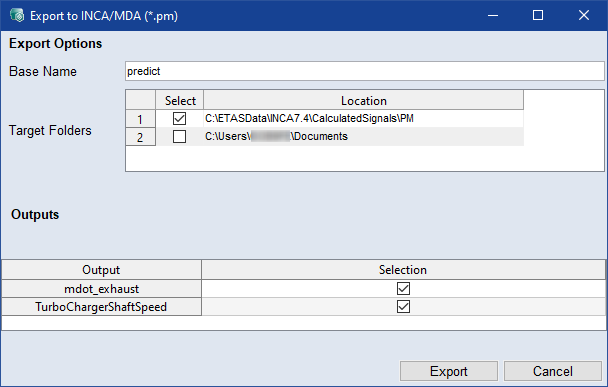Image resolution: width=608 pixels, height=387 pixels.
Task: Click the application icon in title bar
Action: 17,16
